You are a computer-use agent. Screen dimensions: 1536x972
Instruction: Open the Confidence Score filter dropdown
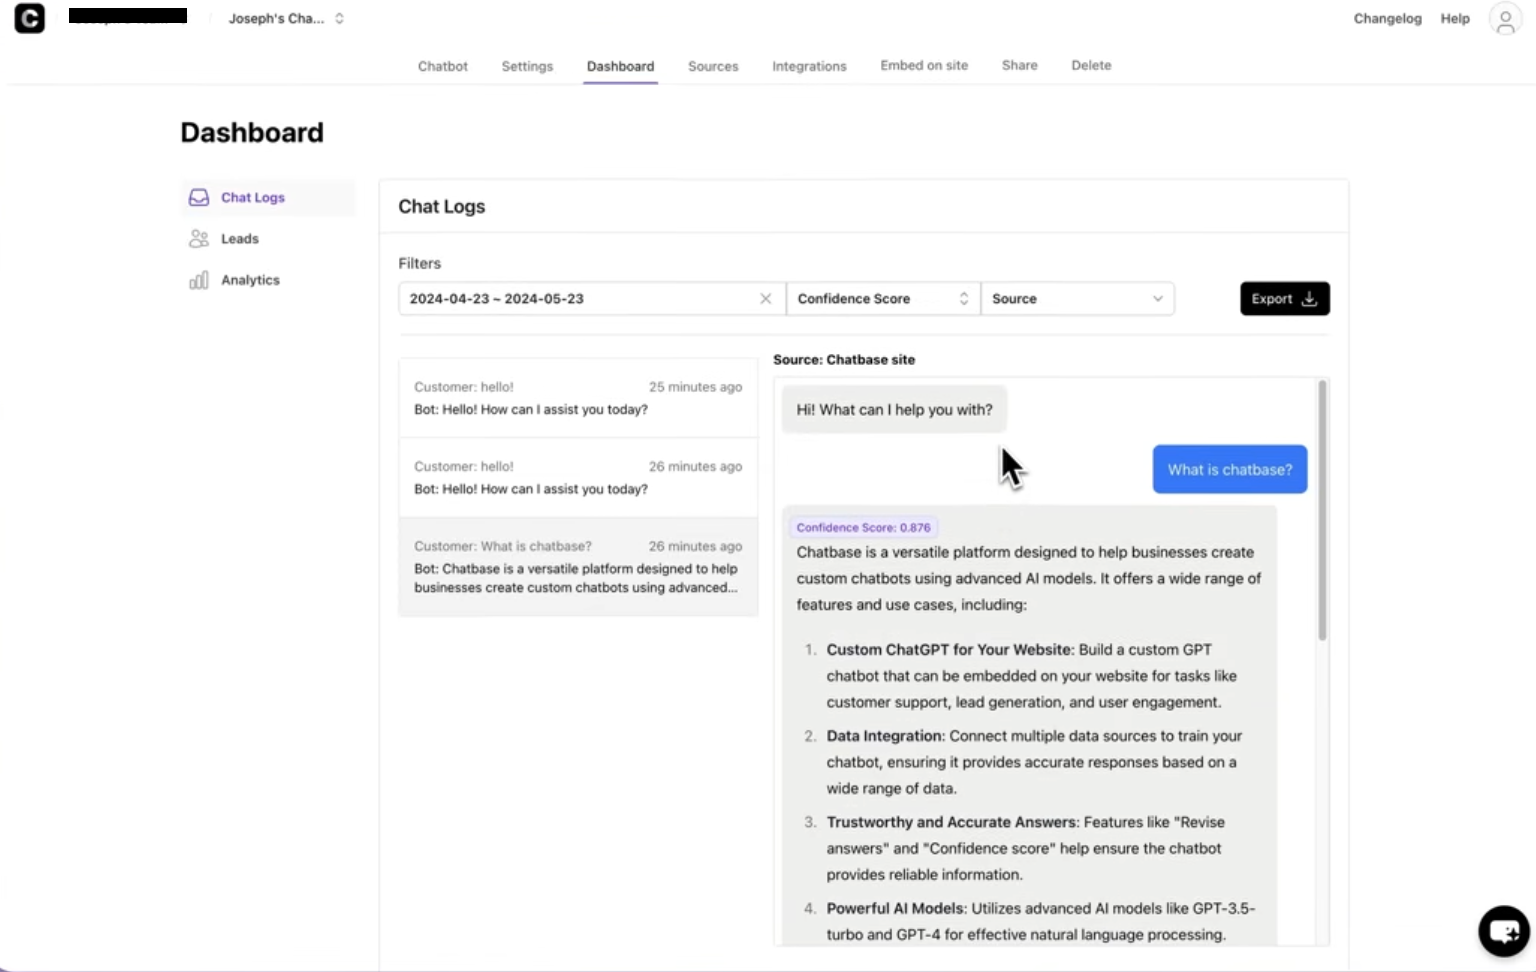pyautogui.click(x=883, y=299)
